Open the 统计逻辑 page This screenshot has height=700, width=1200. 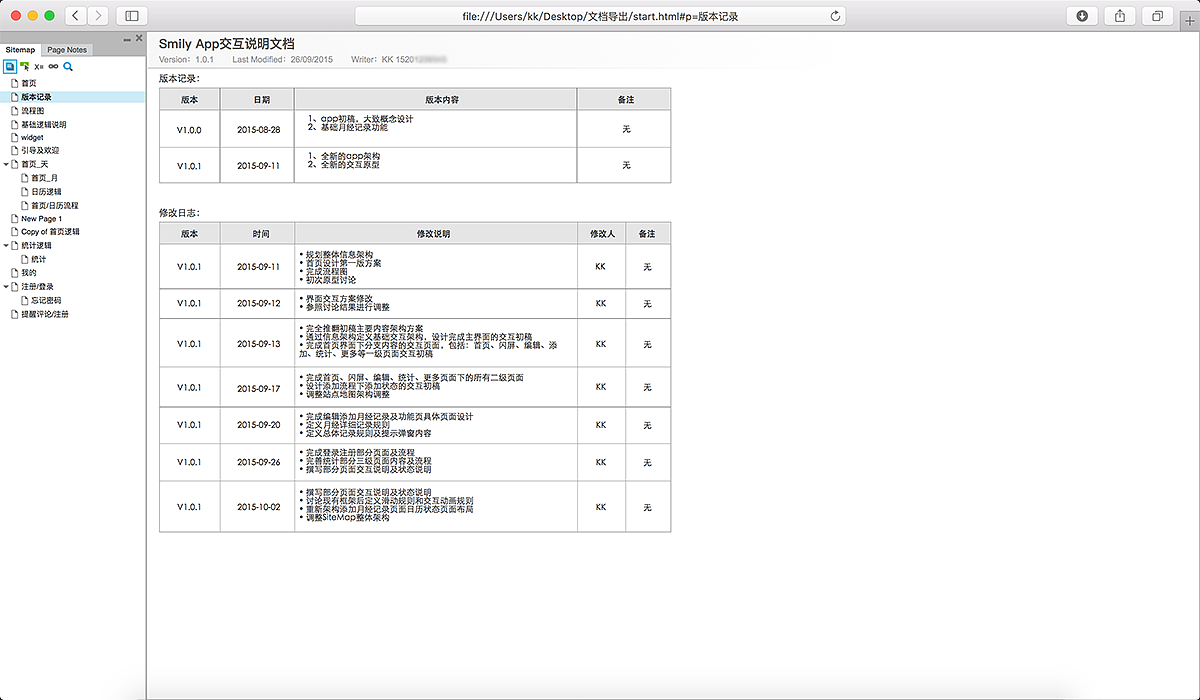pyautogui.click(x=36, y=245)
